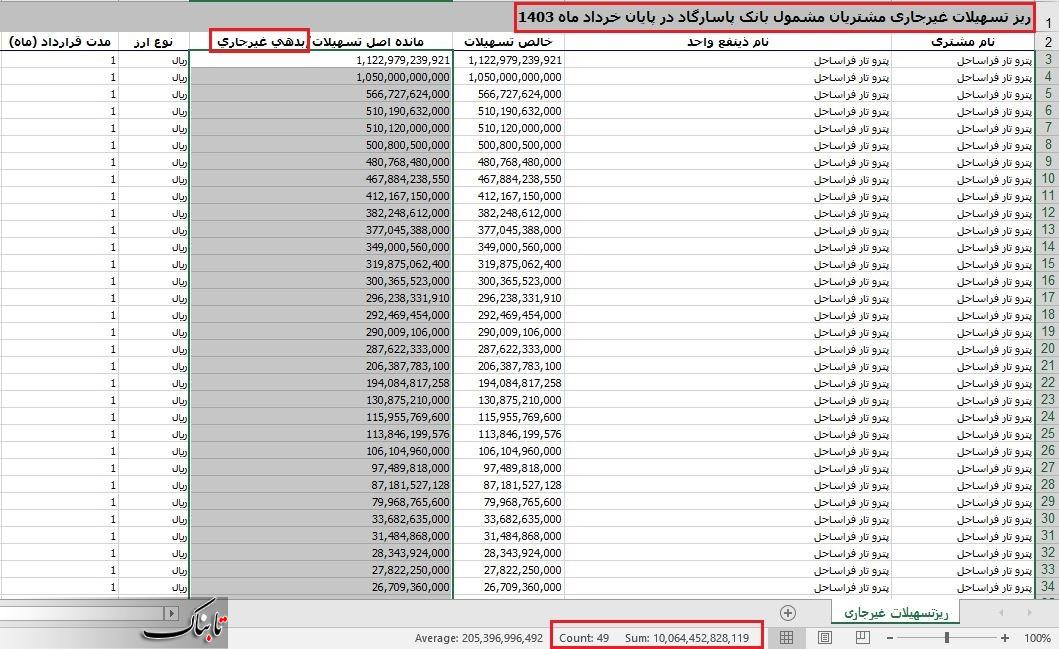The image size is (1059, 649).
Task: Select the ریال currency cell in row 12
Action: coord(153,213)
